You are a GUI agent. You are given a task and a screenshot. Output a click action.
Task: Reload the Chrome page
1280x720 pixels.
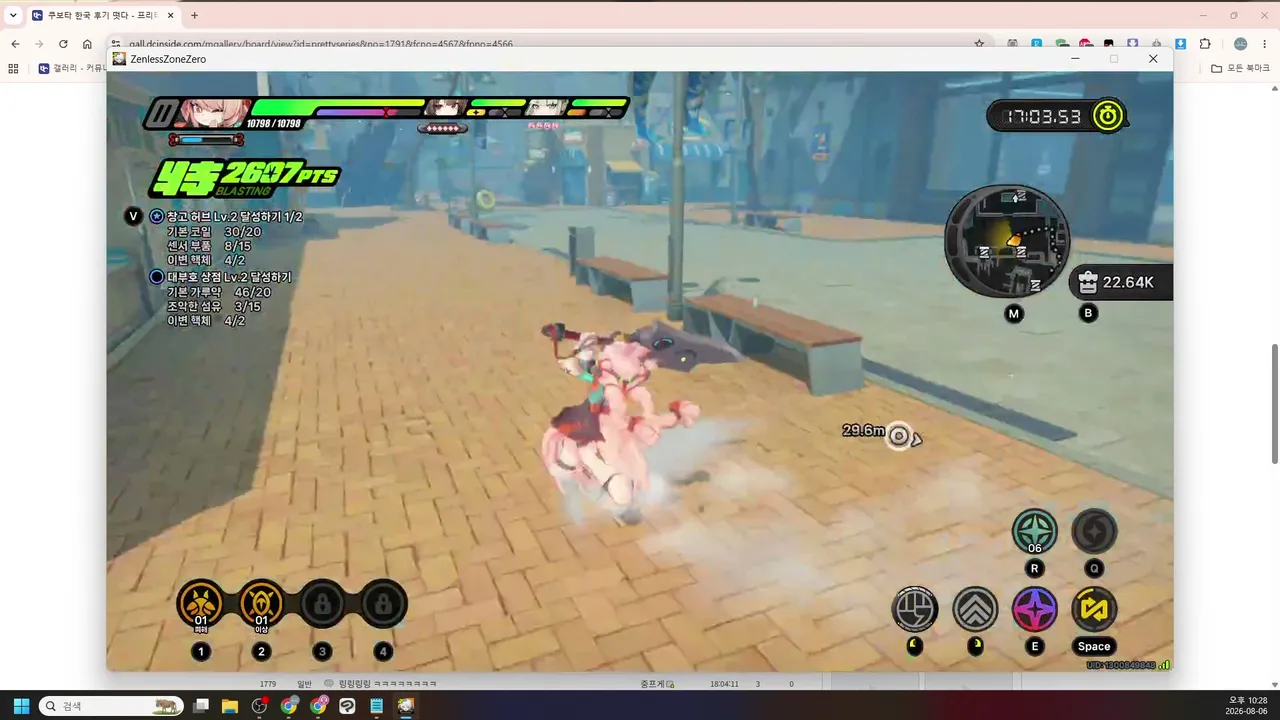63,44
